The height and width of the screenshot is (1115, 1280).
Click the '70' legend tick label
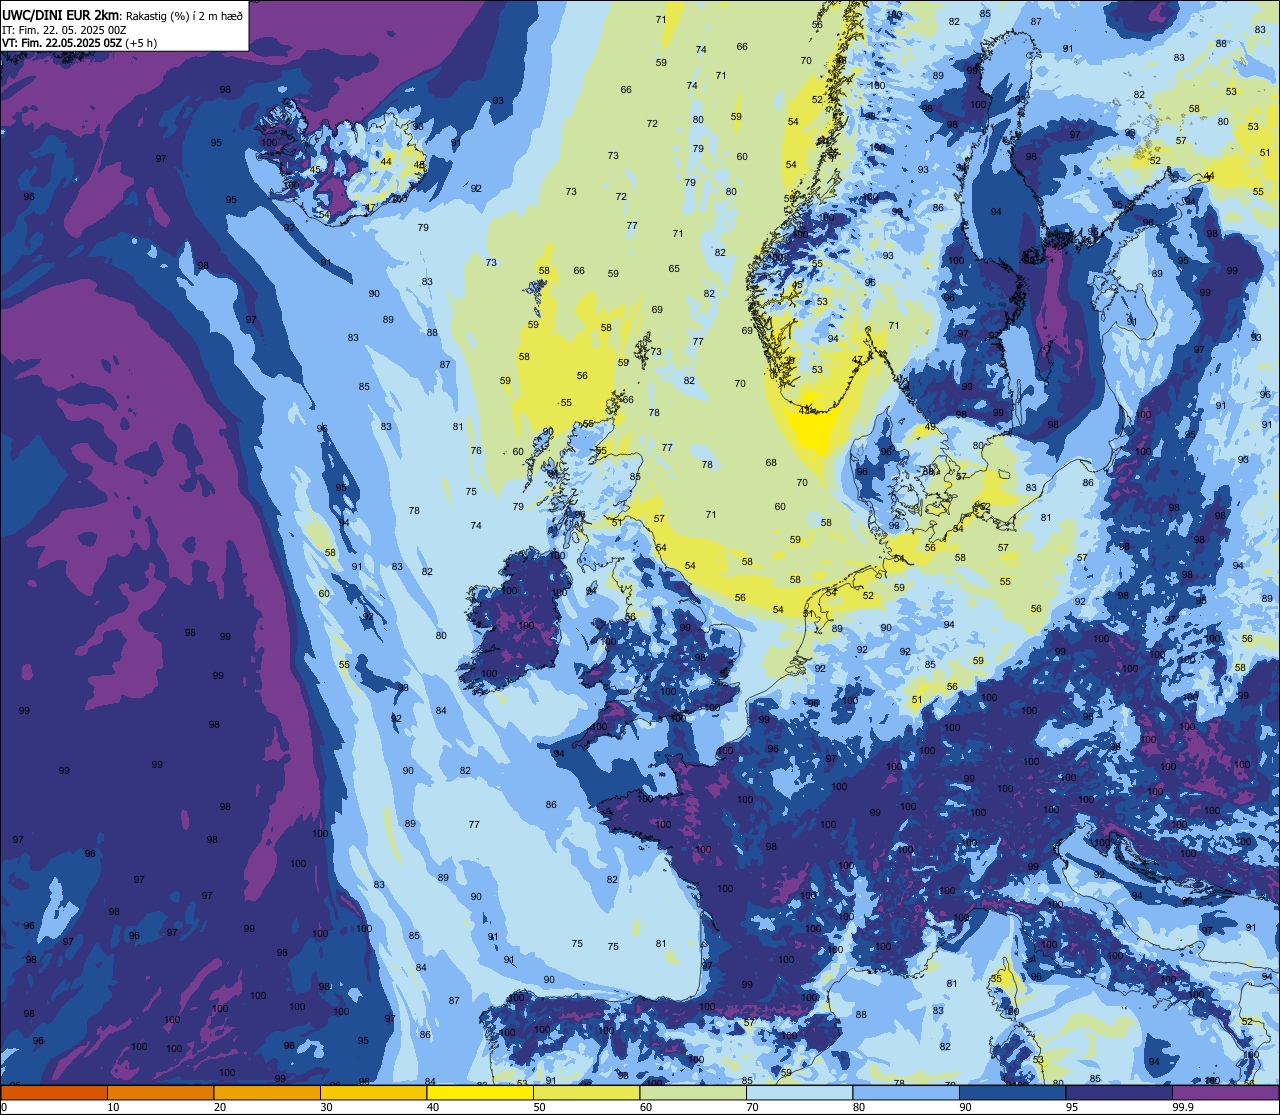click(752, 1107)
